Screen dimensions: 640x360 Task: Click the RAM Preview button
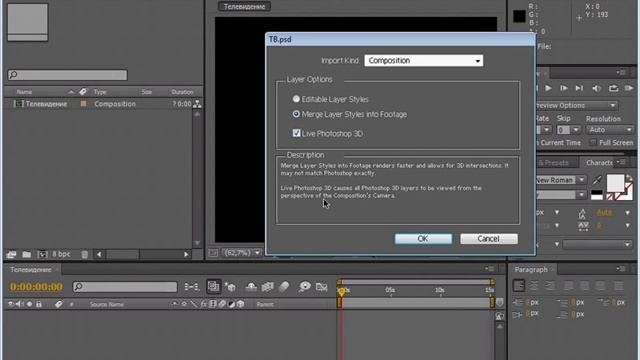(629, 88)
